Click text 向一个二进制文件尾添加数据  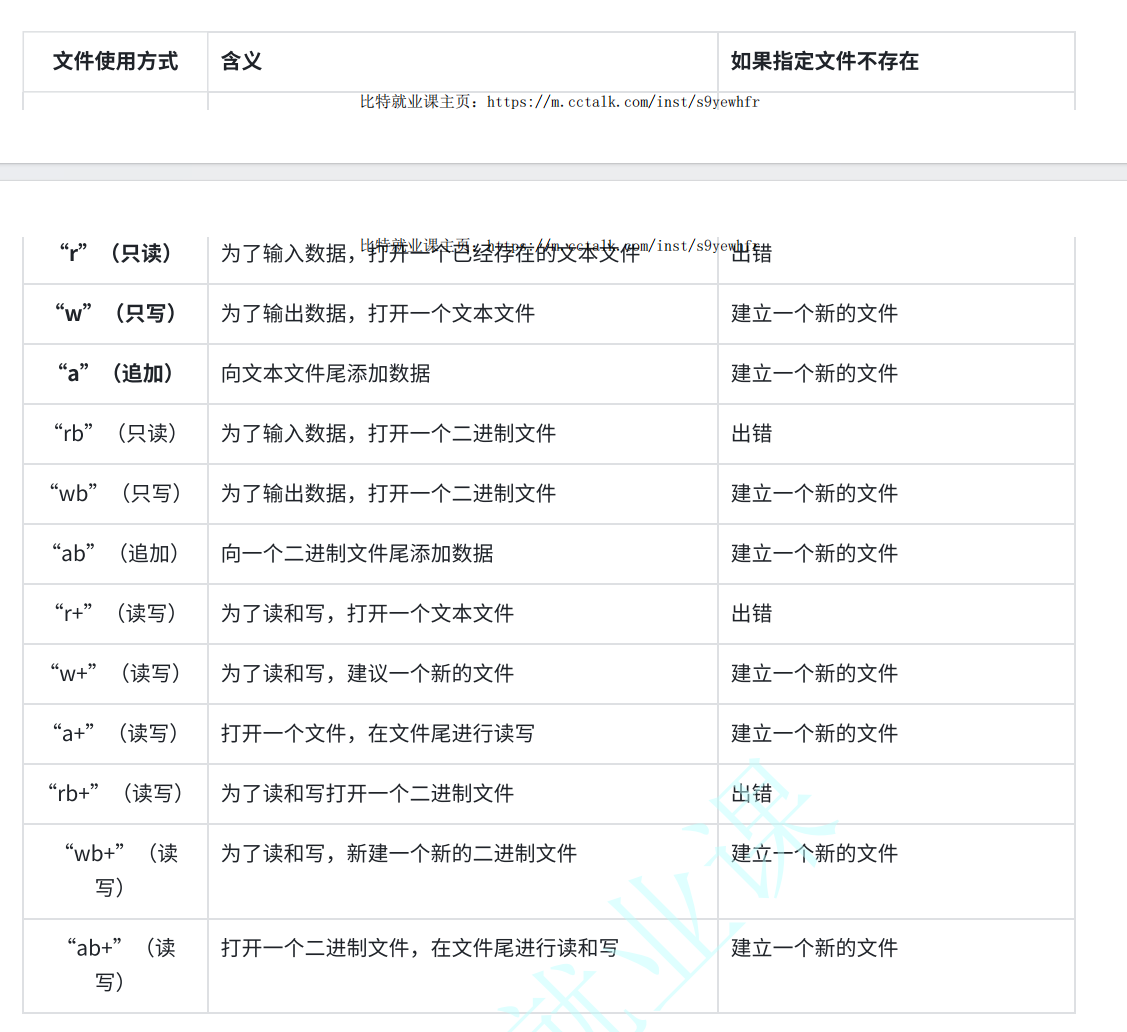[x=357, y=553]
